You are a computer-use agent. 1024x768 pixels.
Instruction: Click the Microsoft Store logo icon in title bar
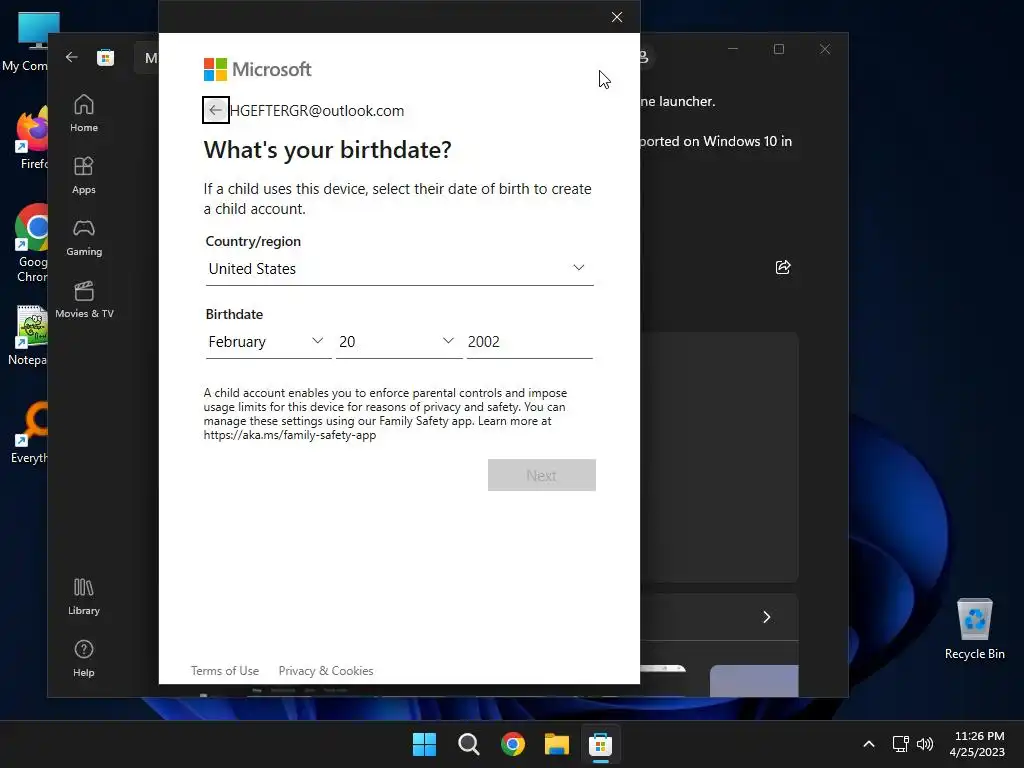pos(105,57)
